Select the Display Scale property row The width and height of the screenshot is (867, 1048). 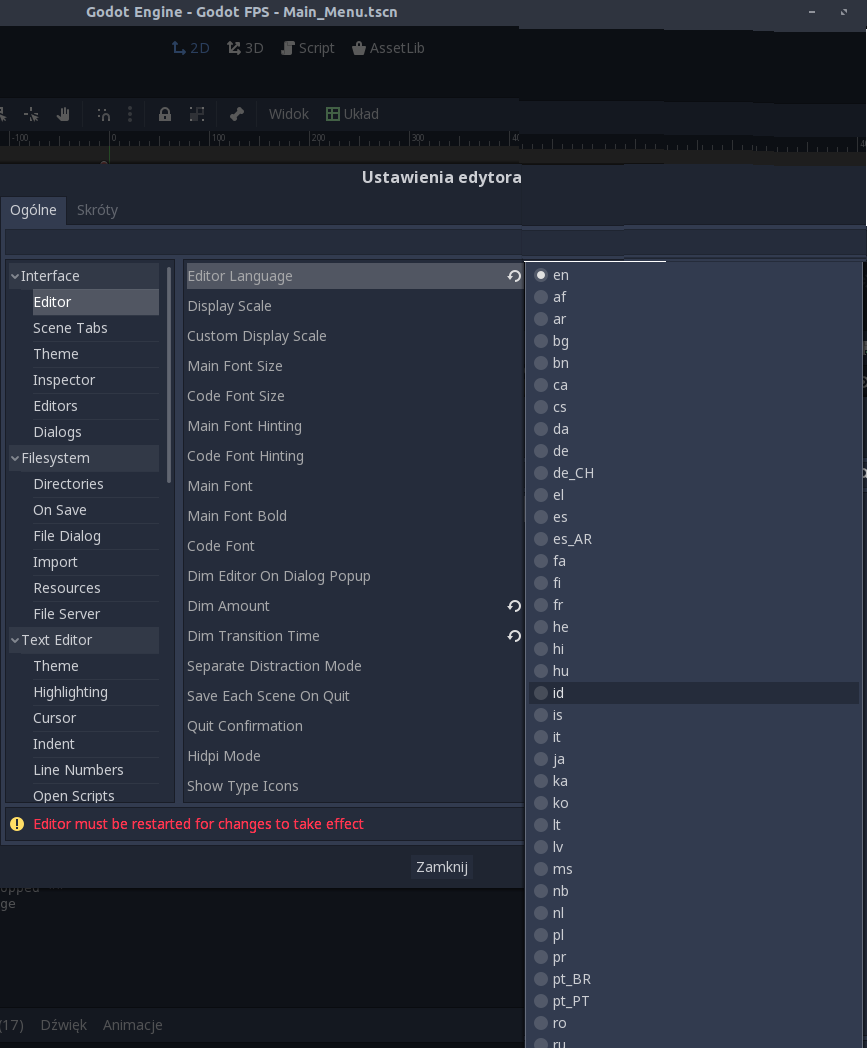(x=354, y=306)
